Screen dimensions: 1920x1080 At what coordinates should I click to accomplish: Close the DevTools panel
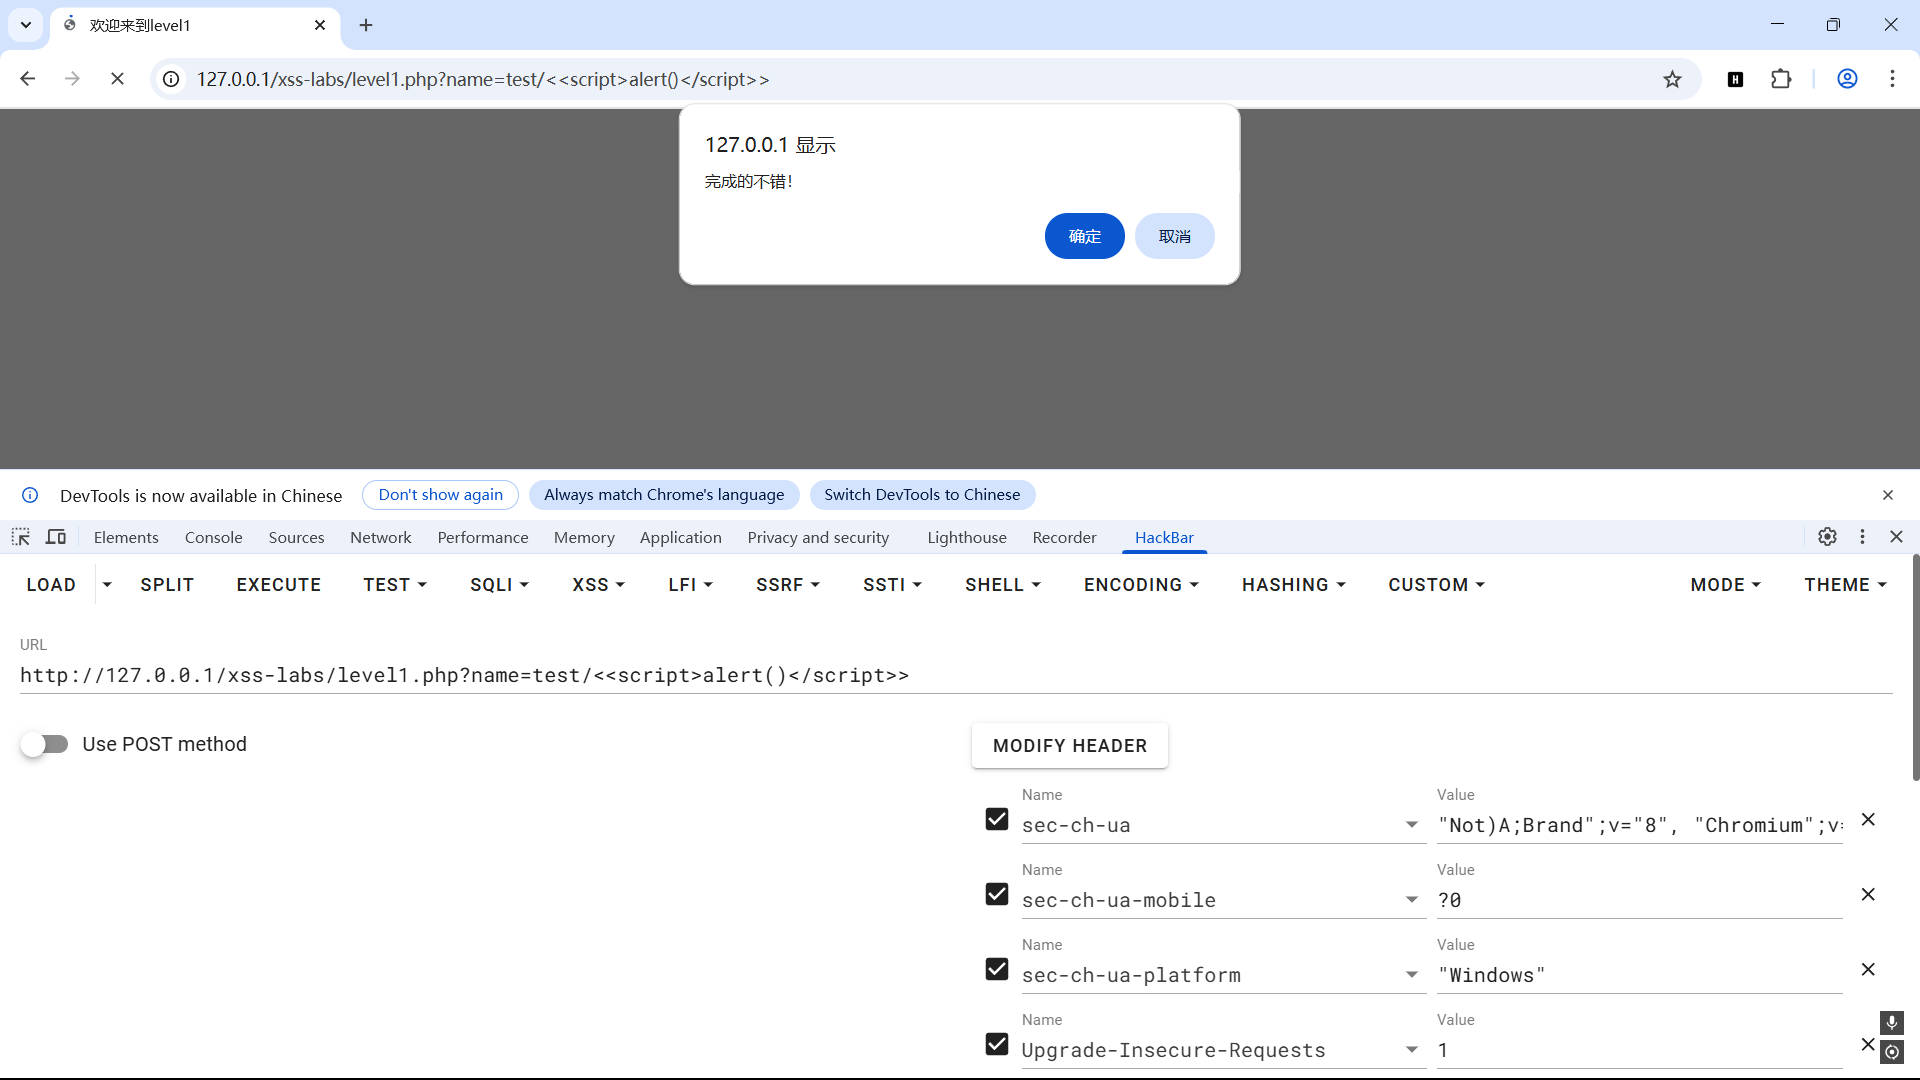(1896, 537)
